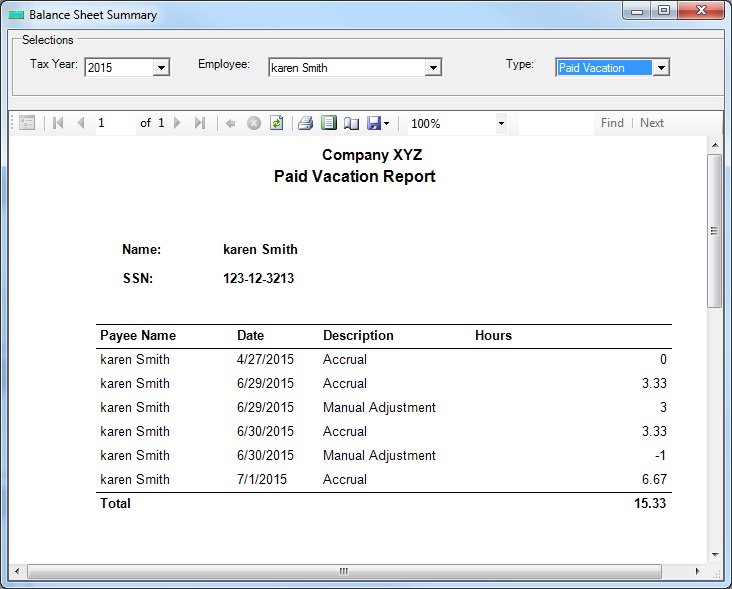Print the Paid Vacation report
Screen dimensions: 732x589
[x=306, y=123]
